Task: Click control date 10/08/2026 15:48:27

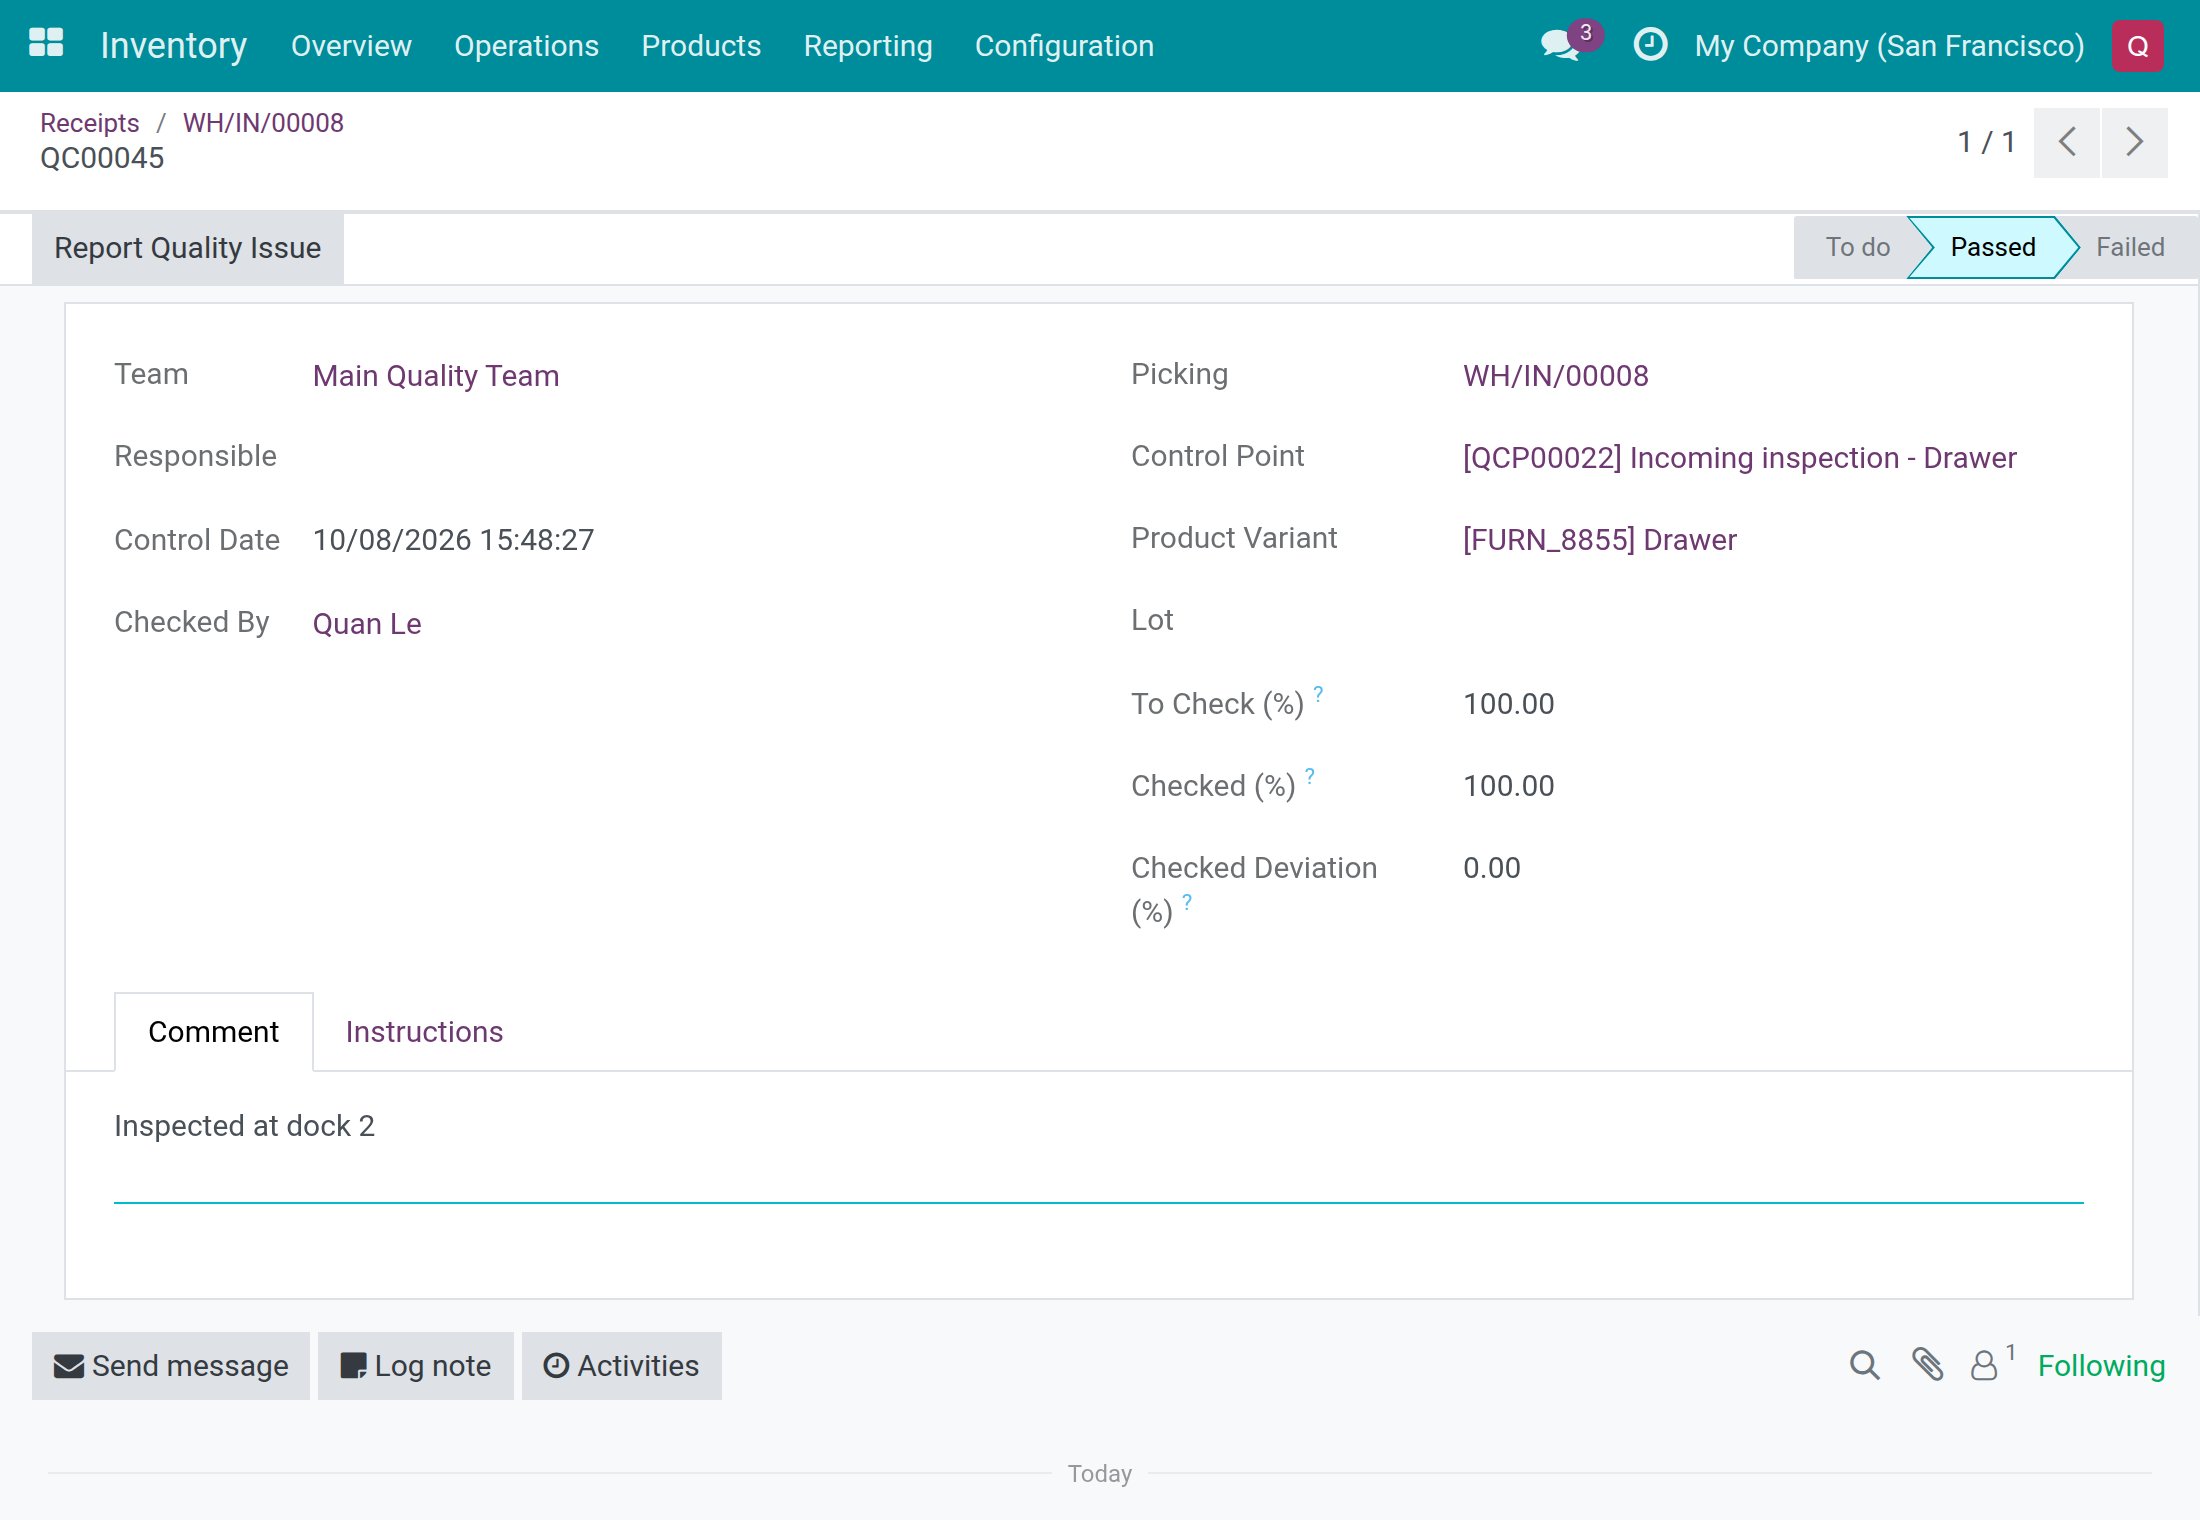Action: click(453, 540)
